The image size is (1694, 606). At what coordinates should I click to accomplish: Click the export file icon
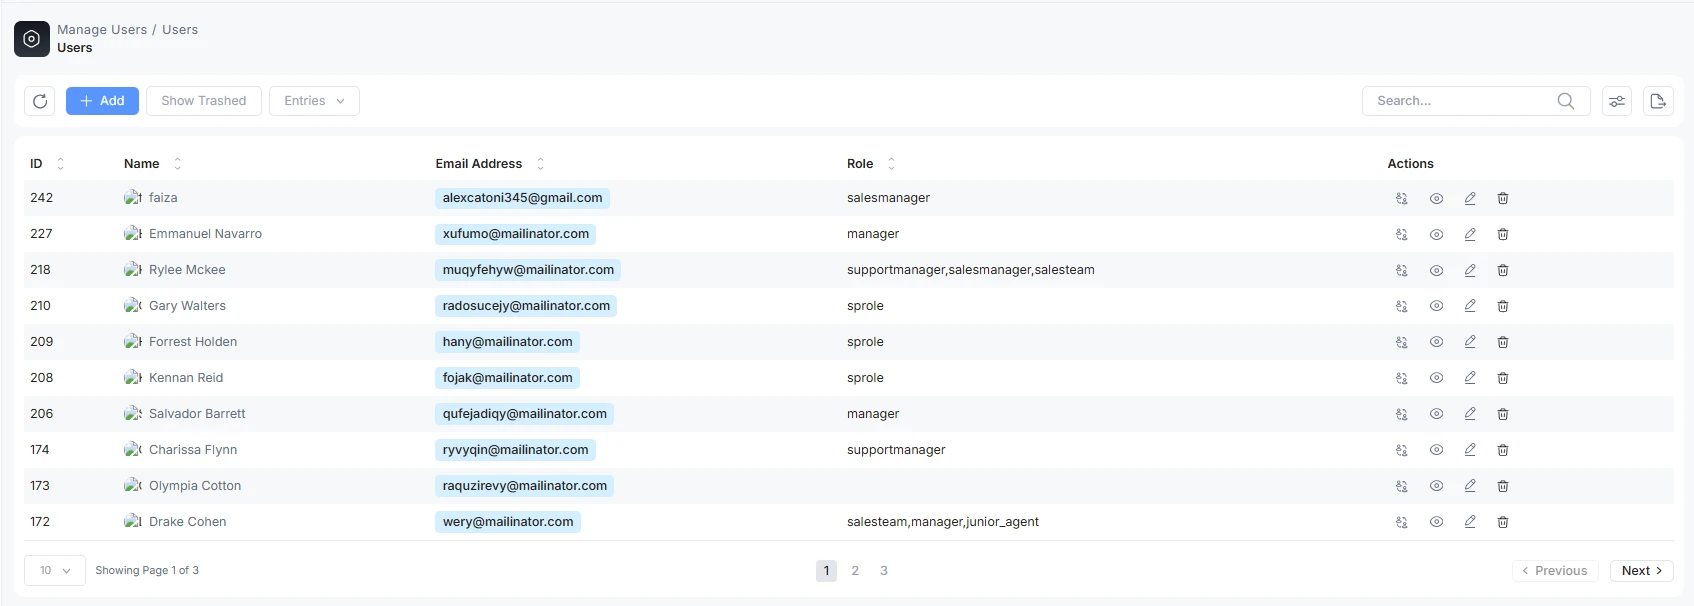click(1658, 101)
